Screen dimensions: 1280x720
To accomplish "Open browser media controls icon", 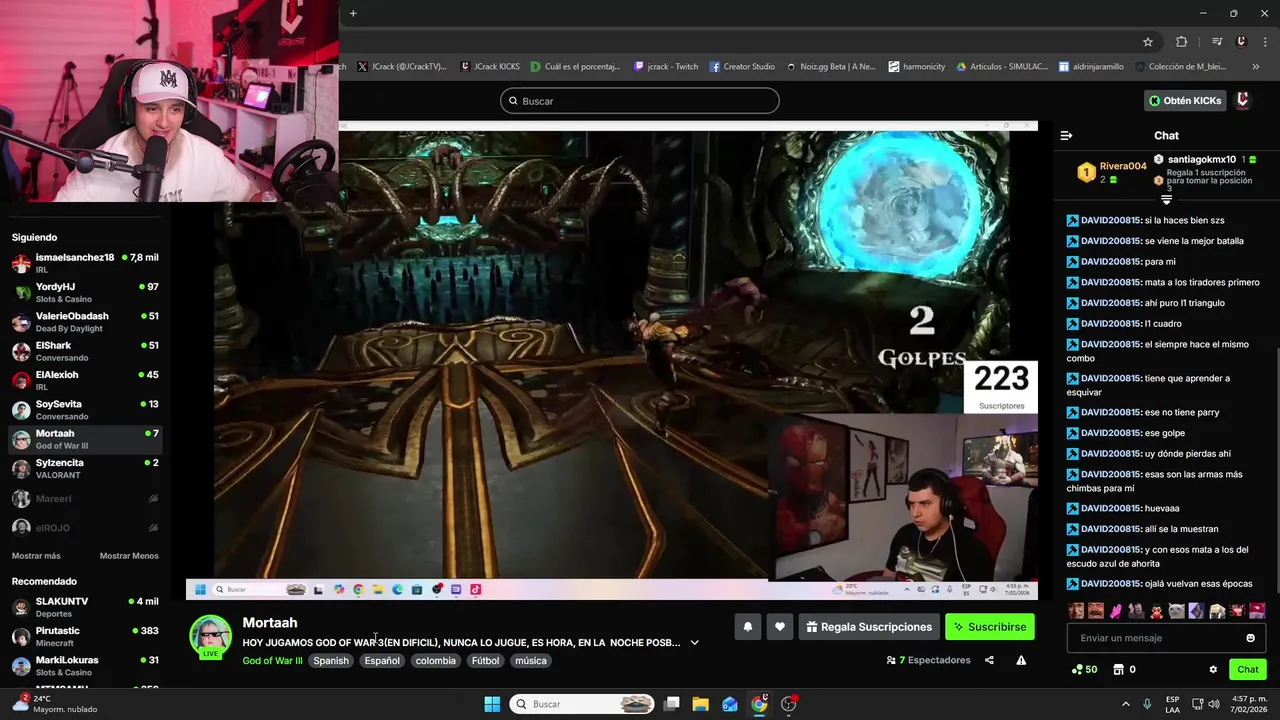I will pos(1217,42).
